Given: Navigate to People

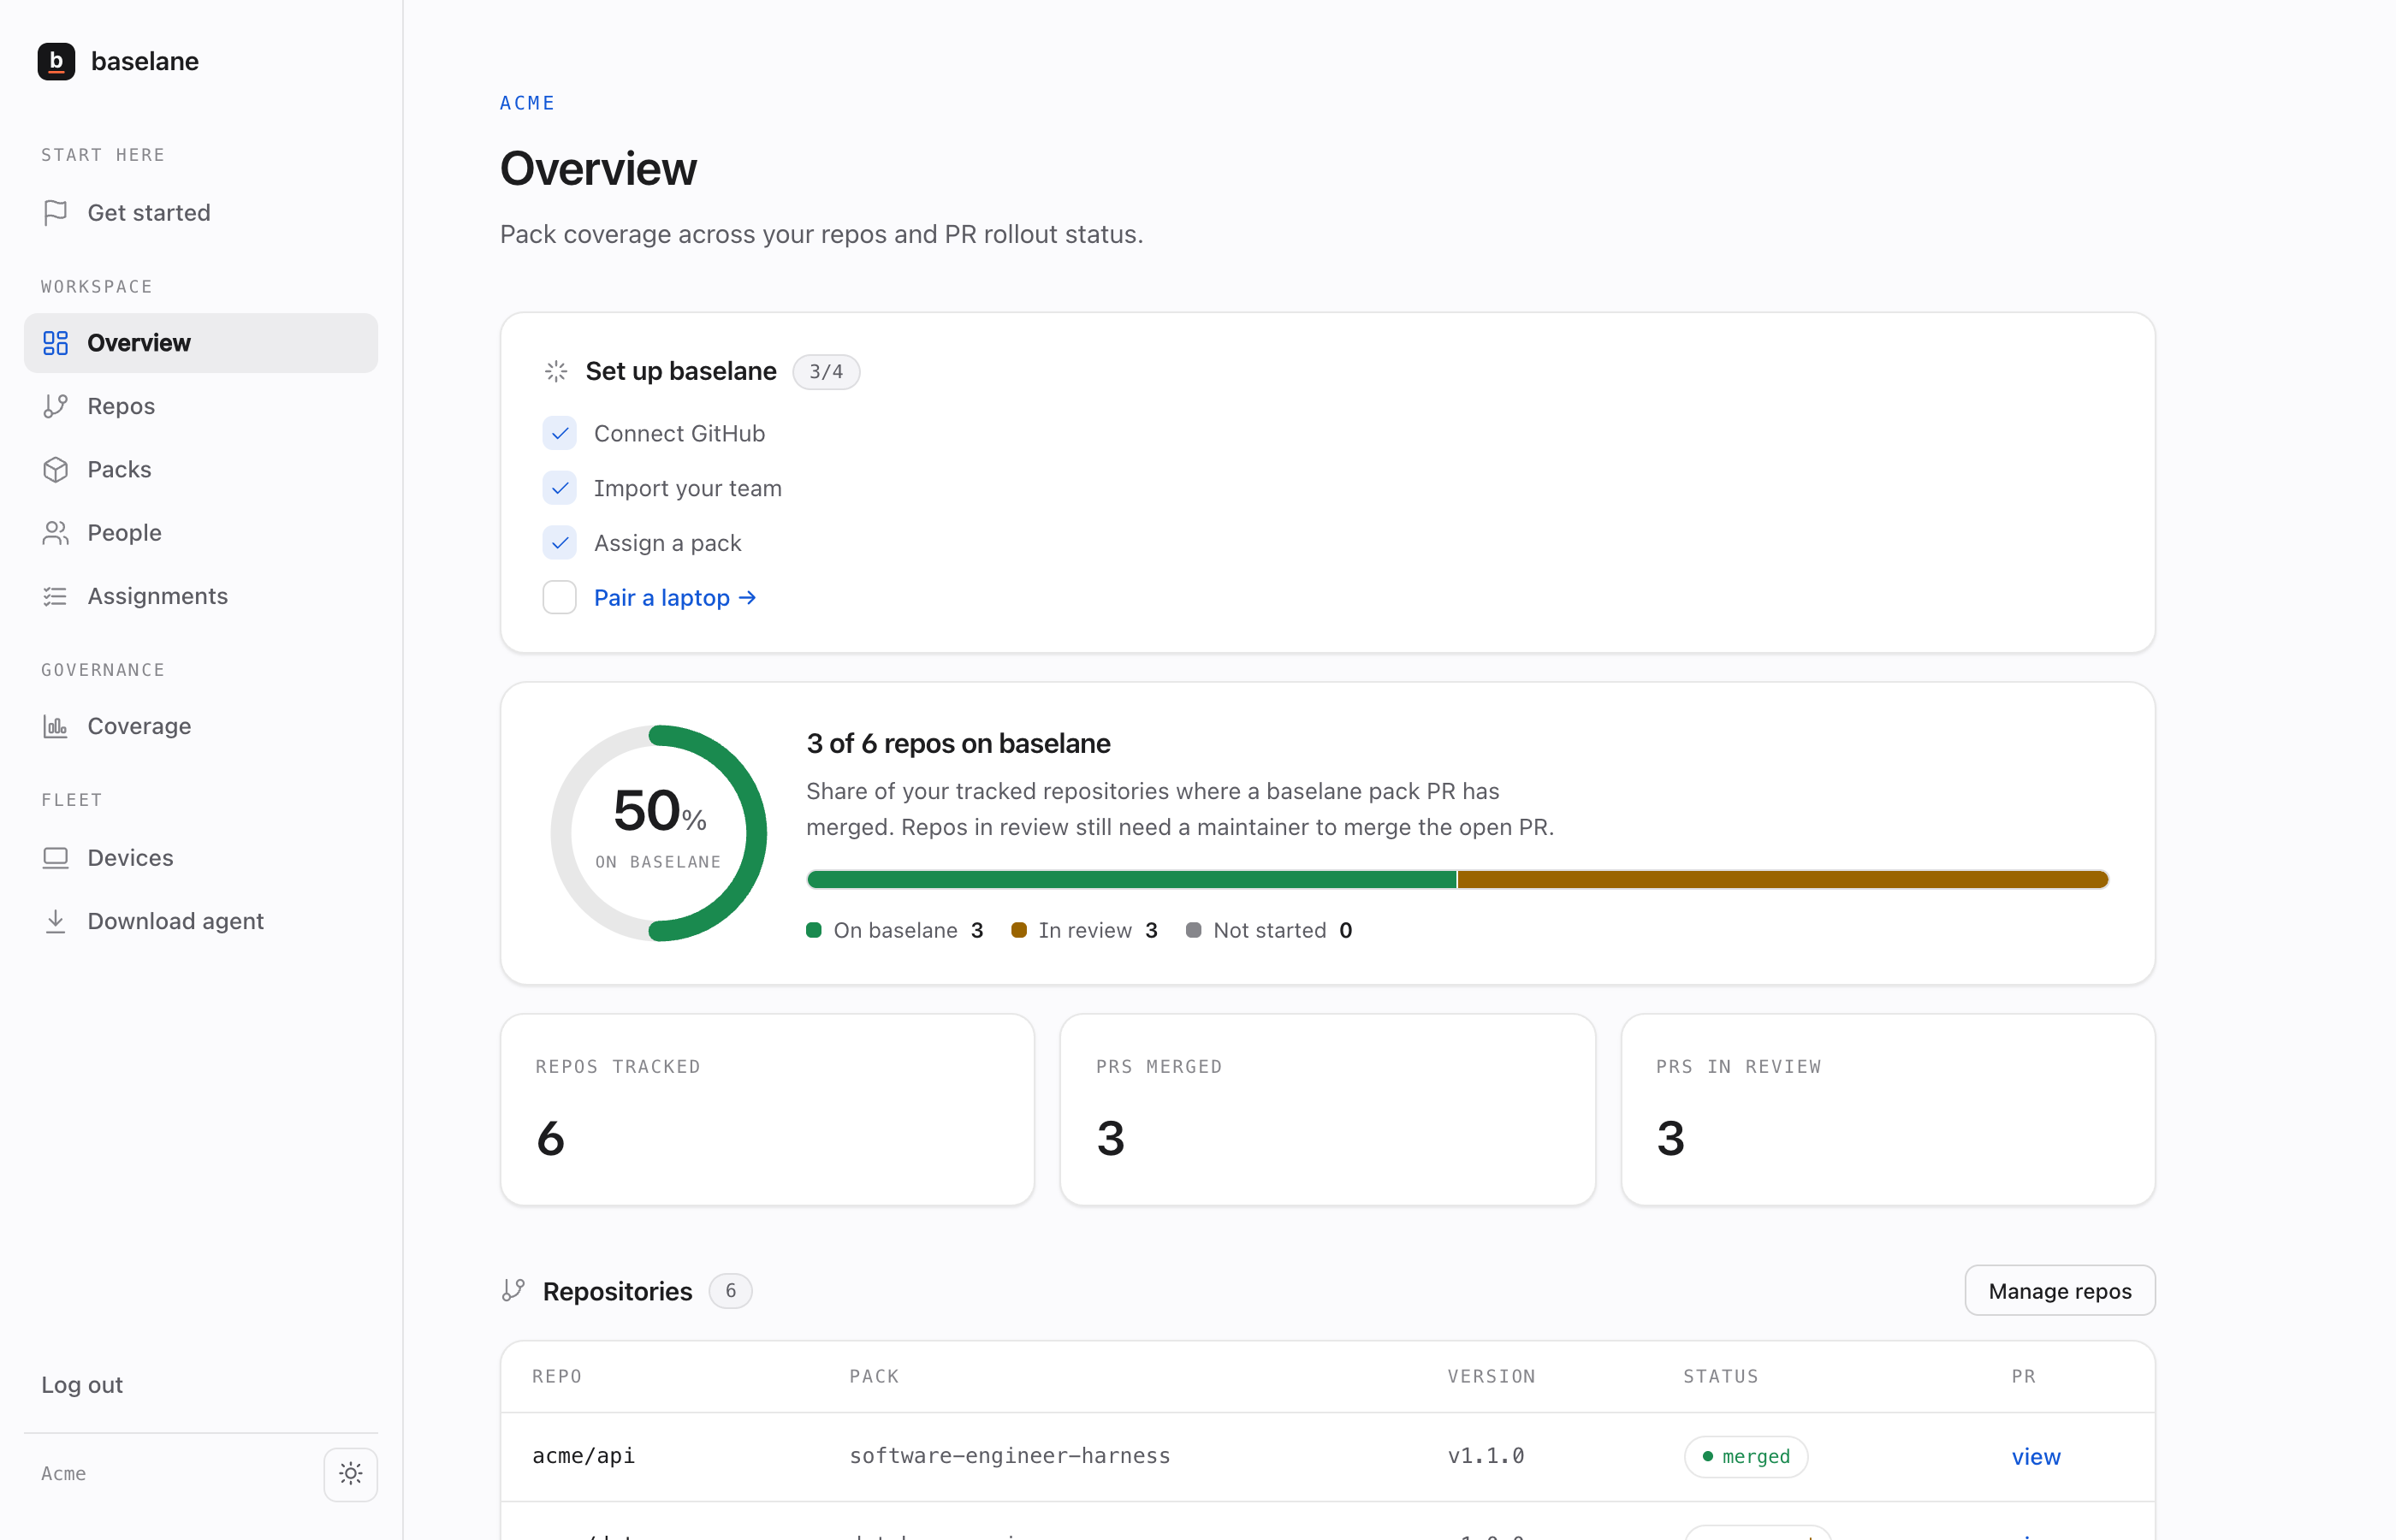Looking at the screenshot, I should click(201, 533).
